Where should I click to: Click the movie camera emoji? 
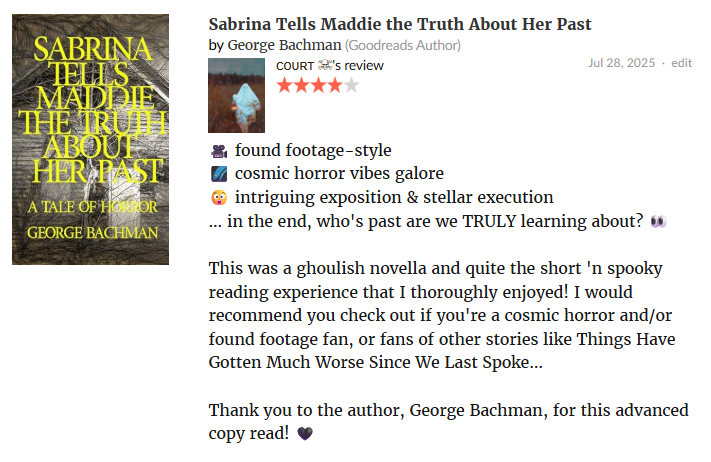point(218,152)
